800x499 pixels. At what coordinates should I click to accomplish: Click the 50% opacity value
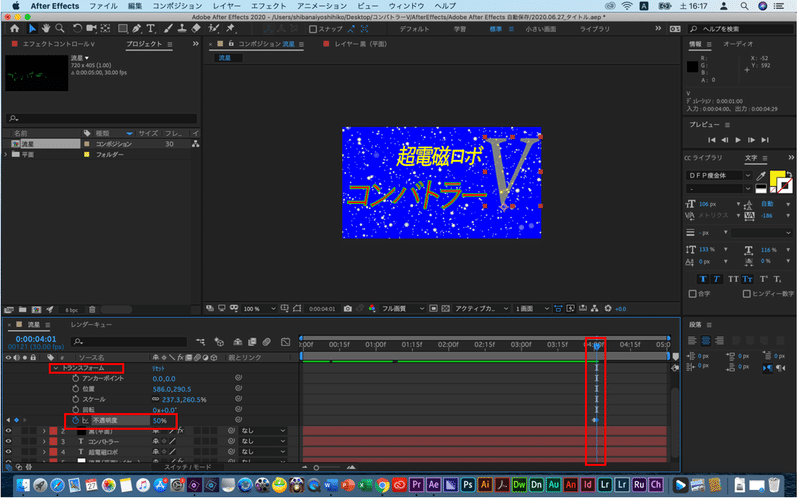[x=160, y=421]
